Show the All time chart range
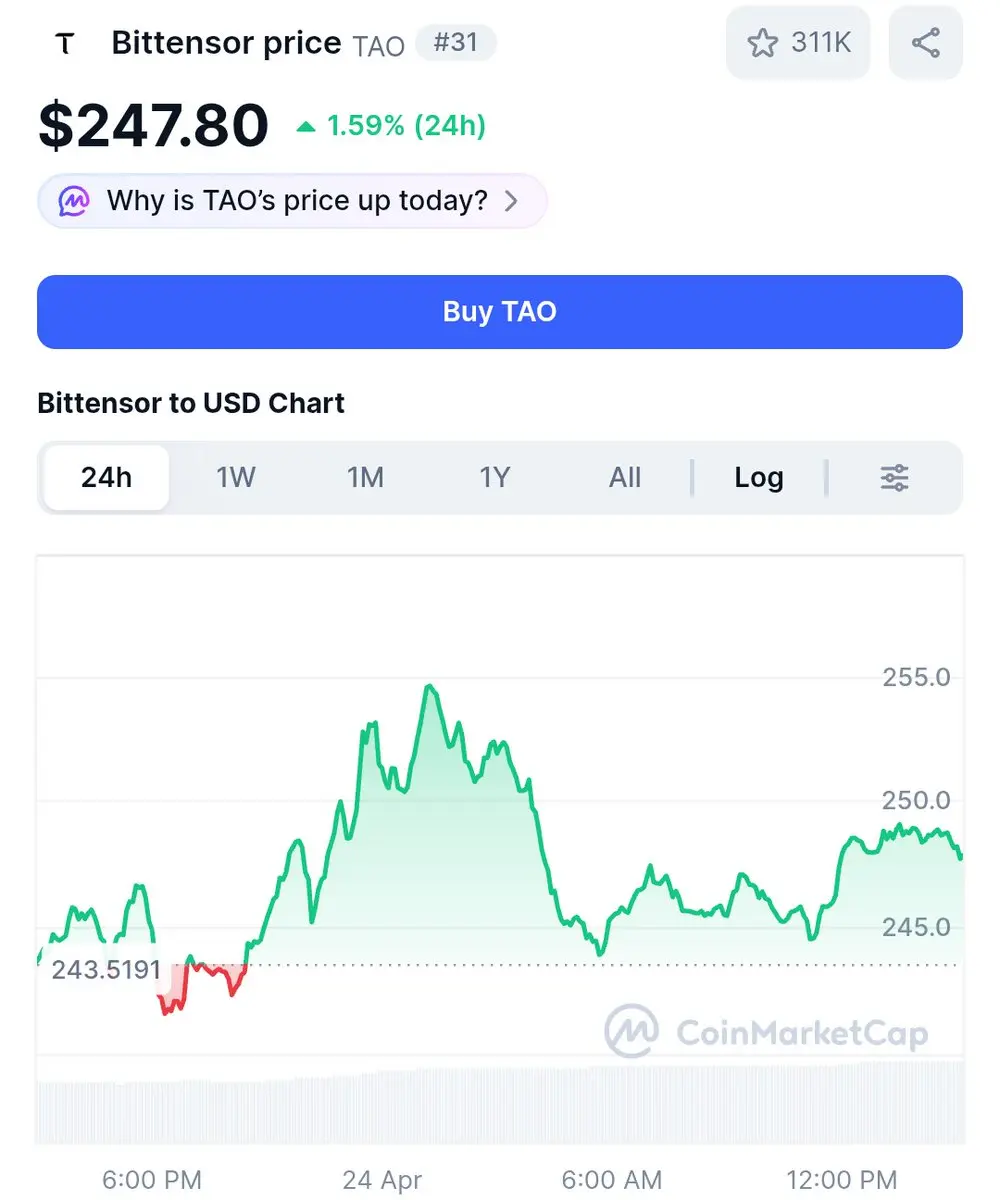 pos(625,478)
